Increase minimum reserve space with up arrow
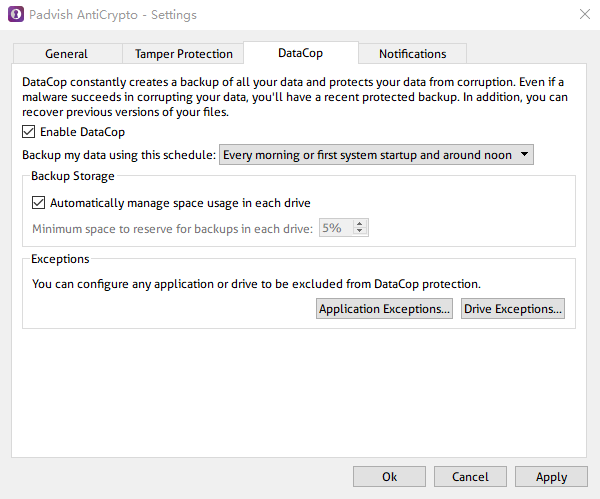600x499 pixels. click(x=359, y=223)
